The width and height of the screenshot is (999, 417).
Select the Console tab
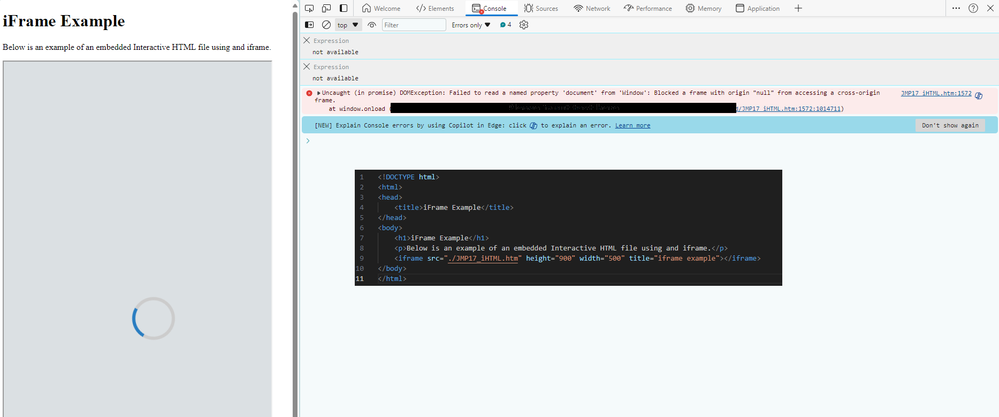[x=490, y=8]
